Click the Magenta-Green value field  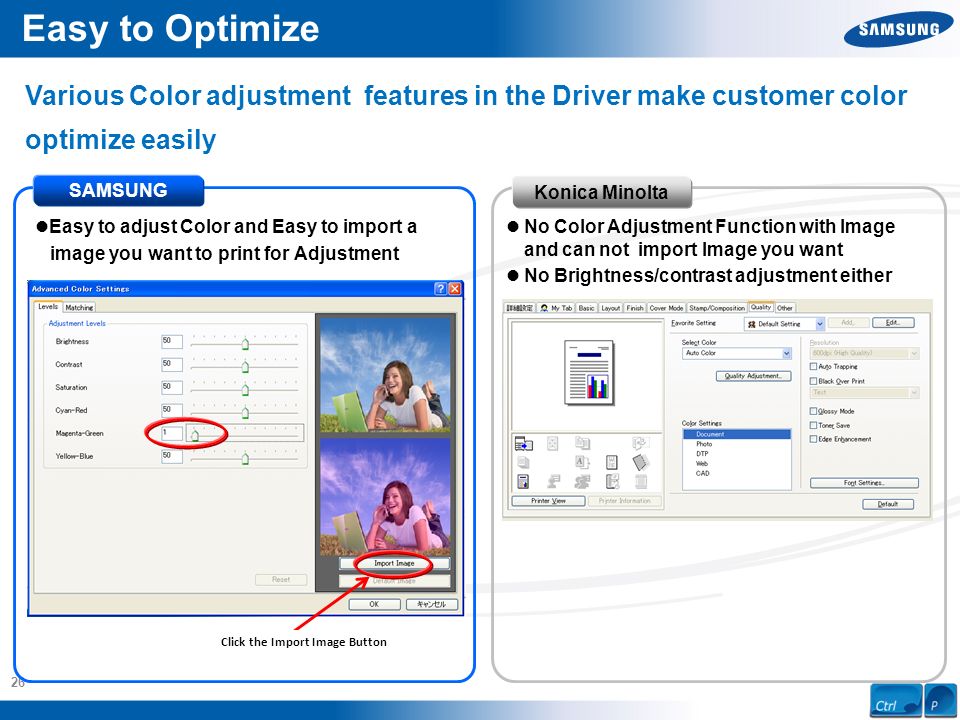pos(172,433)
